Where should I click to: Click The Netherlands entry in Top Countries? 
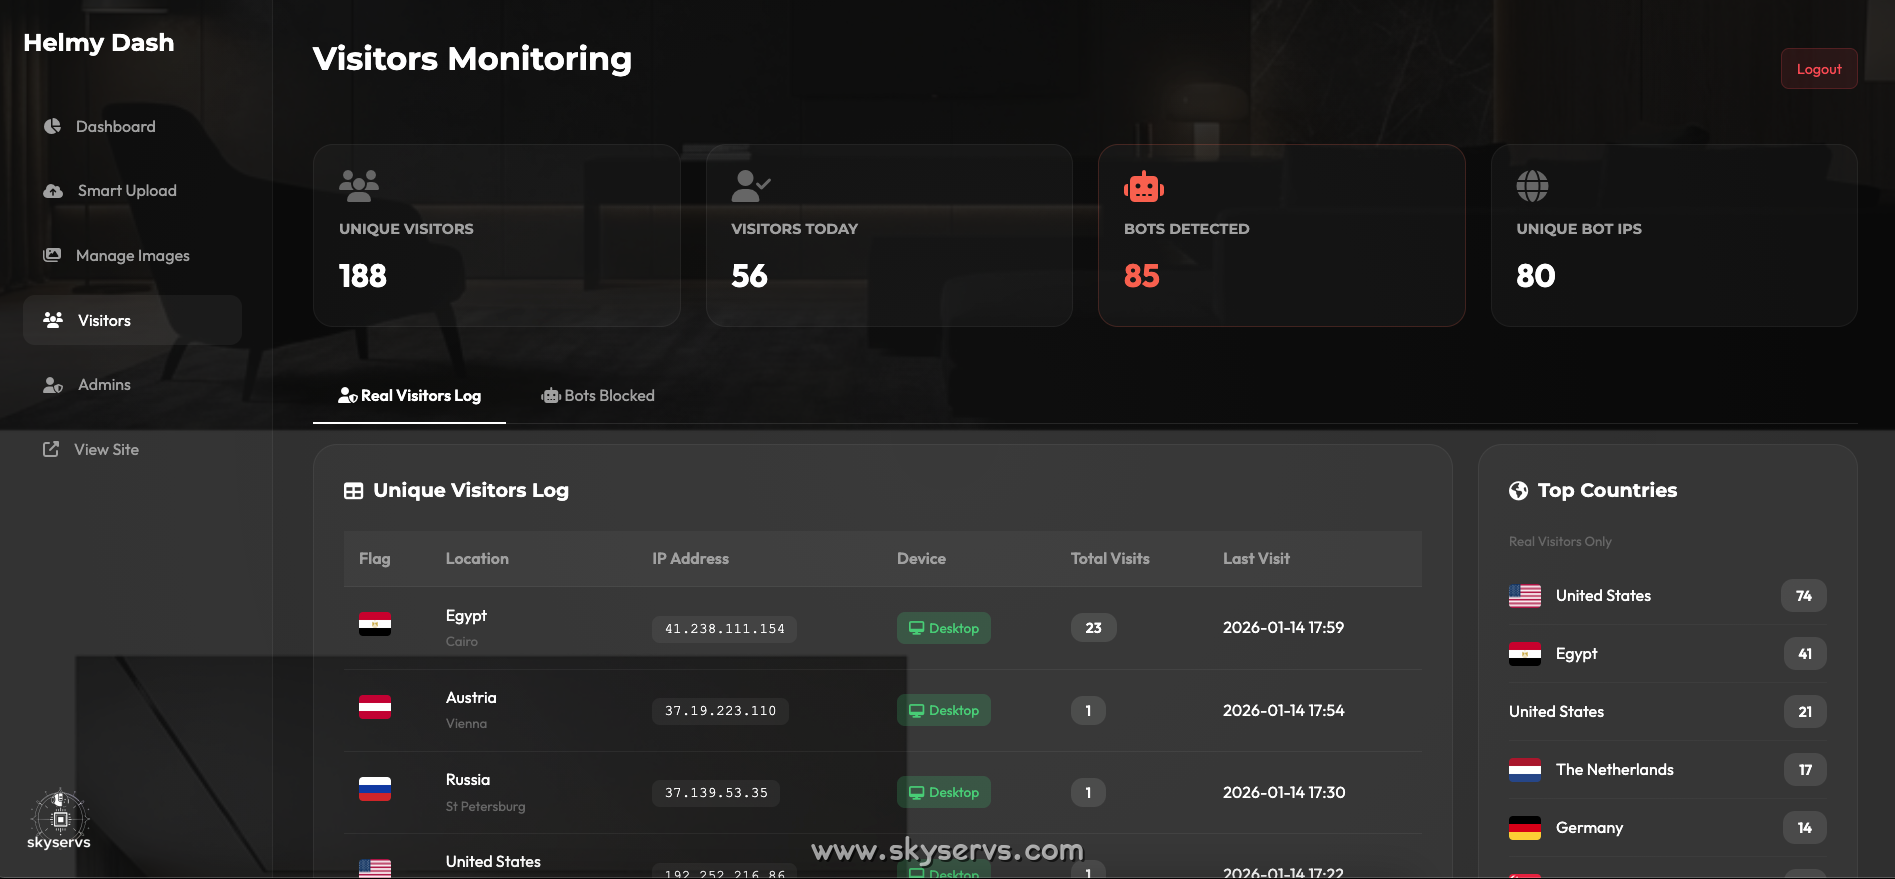tap(1614, 769)
